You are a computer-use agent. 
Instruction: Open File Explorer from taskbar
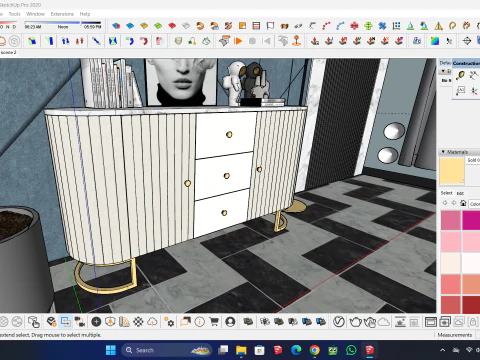241,350
